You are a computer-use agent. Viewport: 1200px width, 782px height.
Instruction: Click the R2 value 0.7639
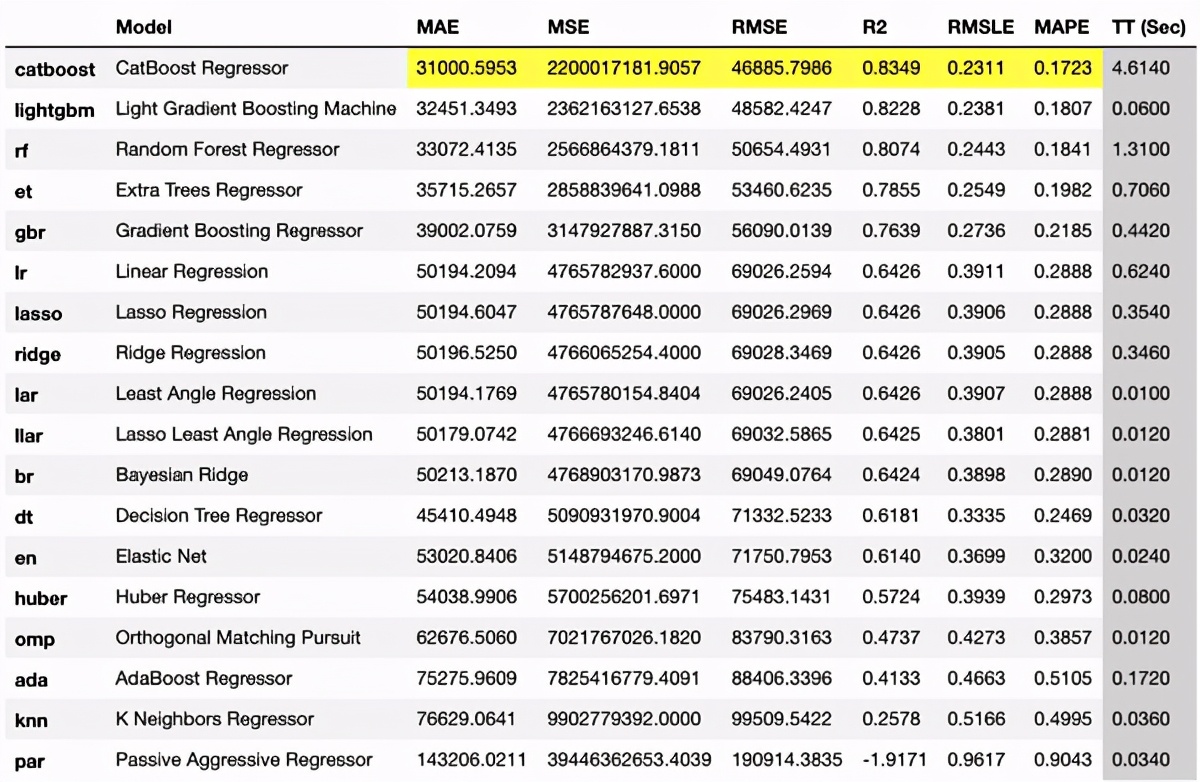(x=890, y=231)
